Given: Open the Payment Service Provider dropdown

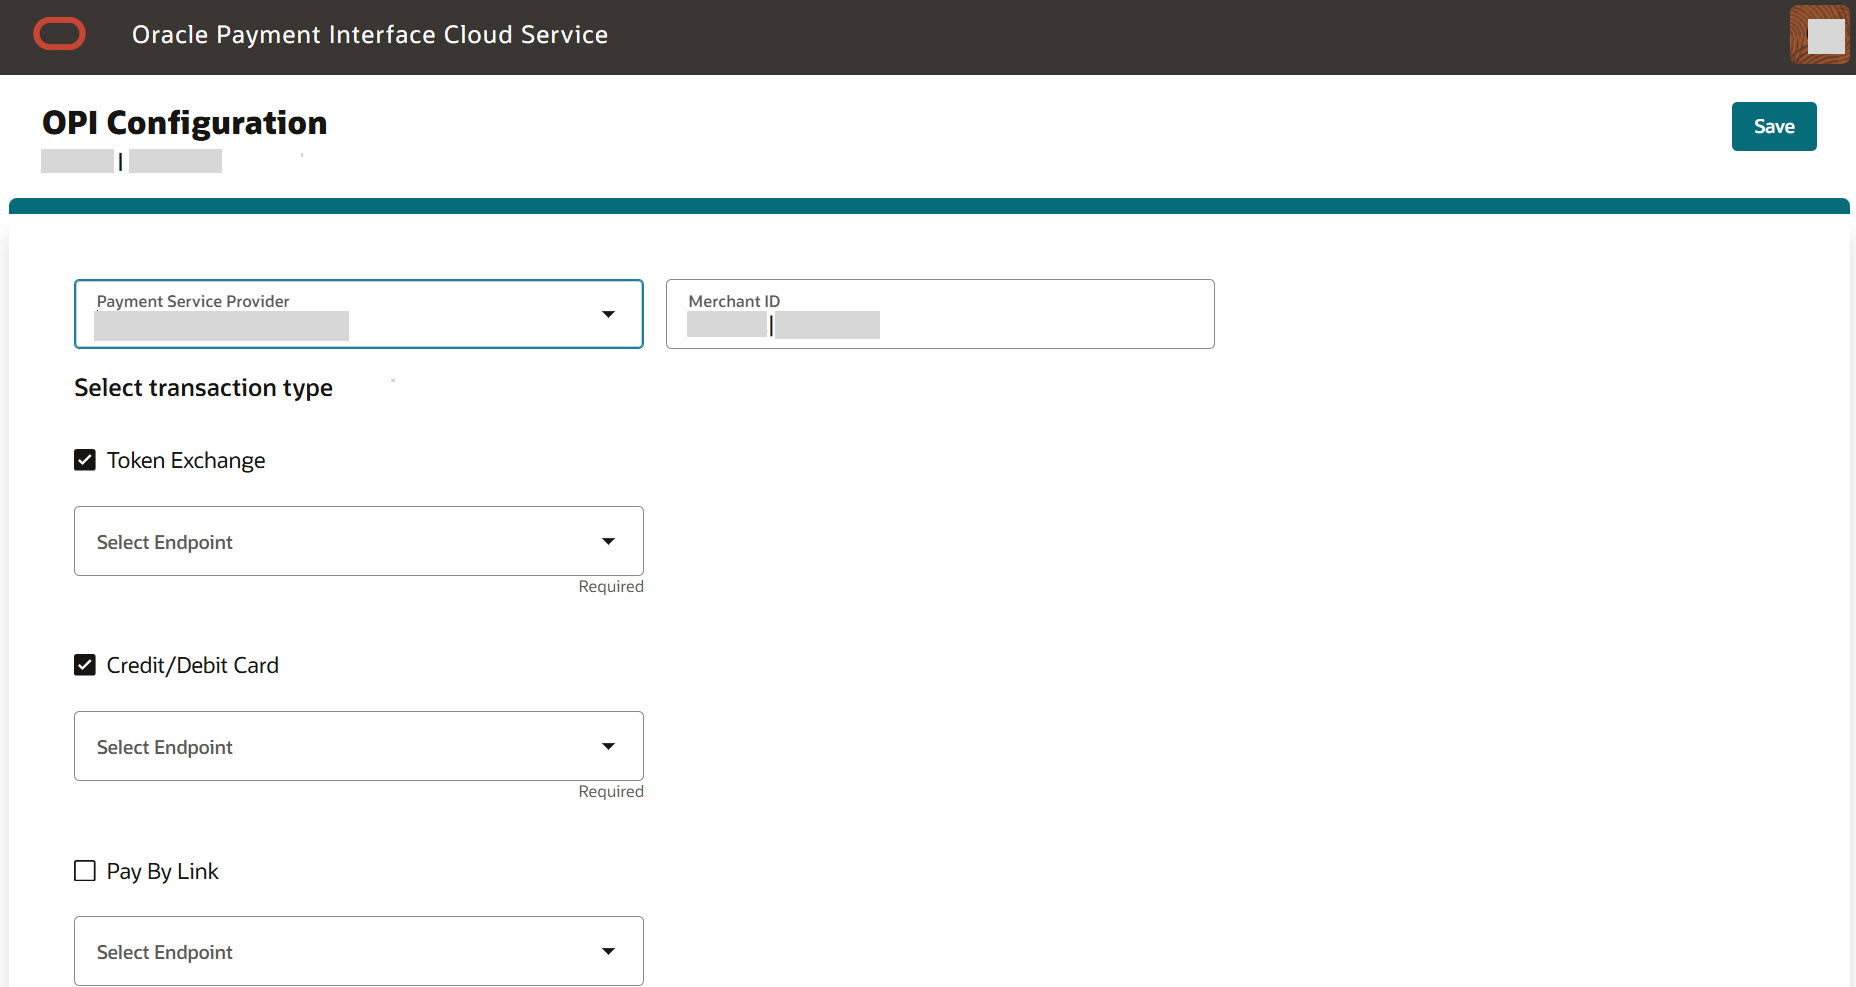Looking at the screenshot, I should tap(359, 314).
